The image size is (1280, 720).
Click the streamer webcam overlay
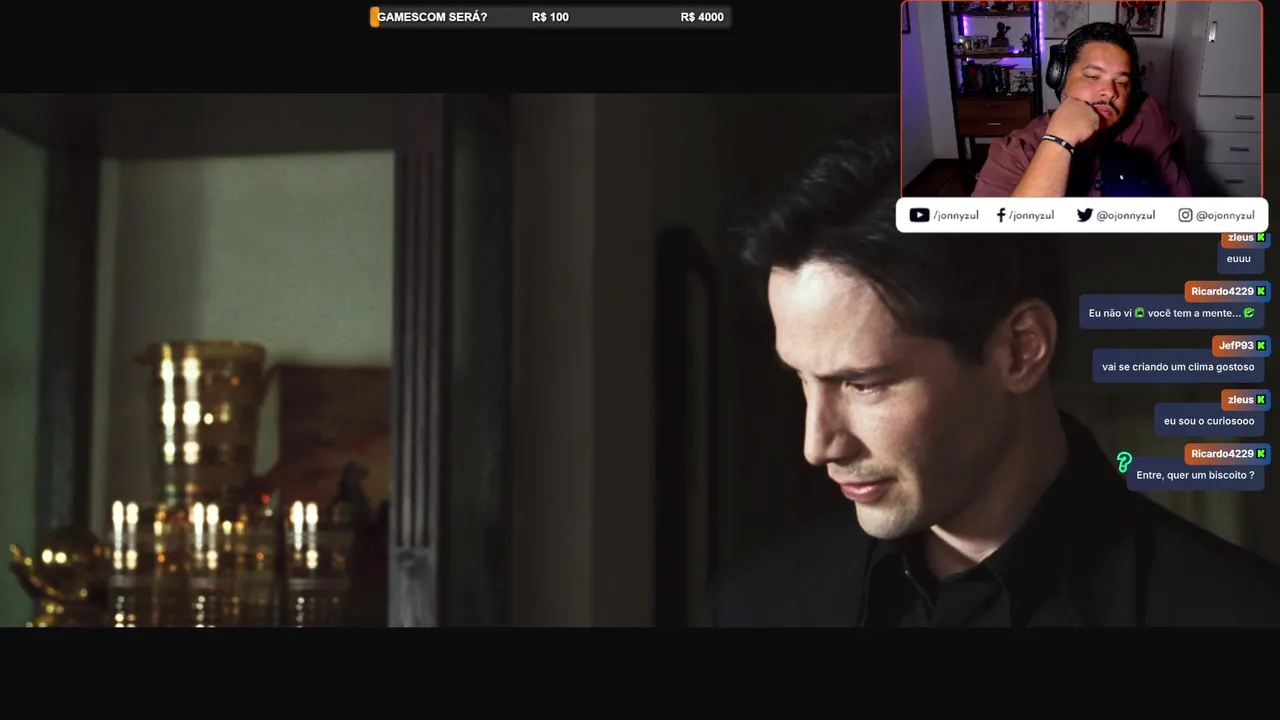tap(1082, 99)
